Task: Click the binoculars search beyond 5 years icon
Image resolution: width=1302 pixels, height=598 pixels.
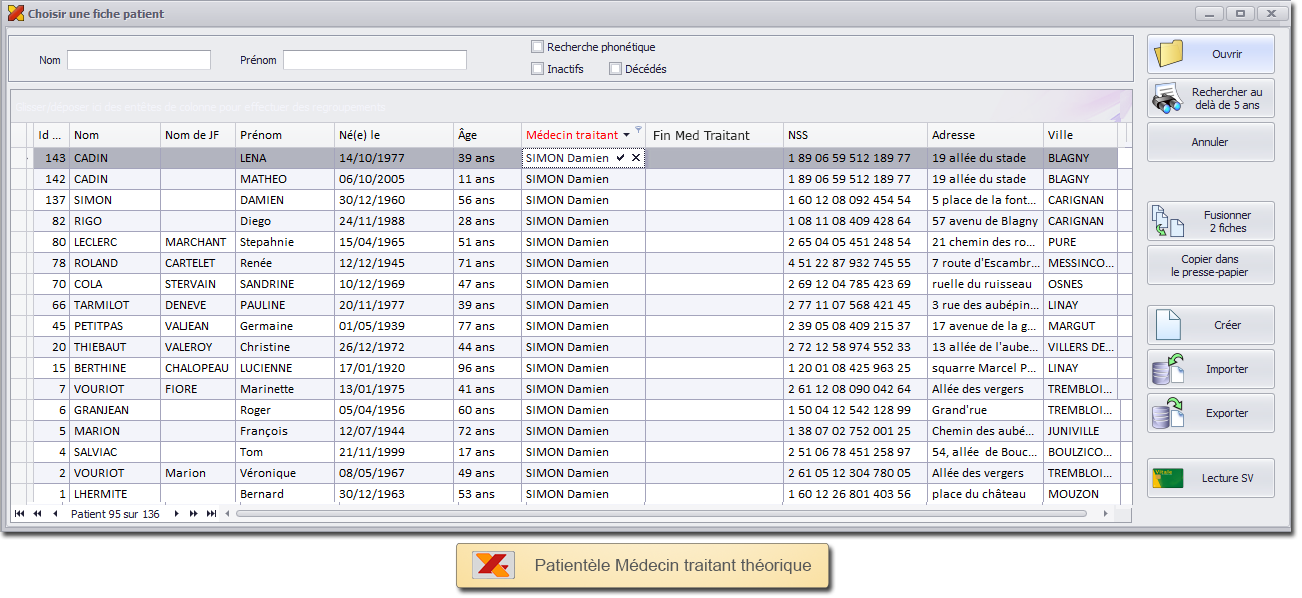Action: point(1167,98)
